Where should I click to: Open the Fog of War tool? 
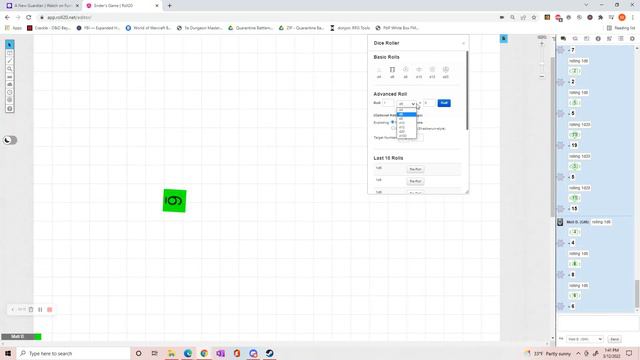click(10, 84)
